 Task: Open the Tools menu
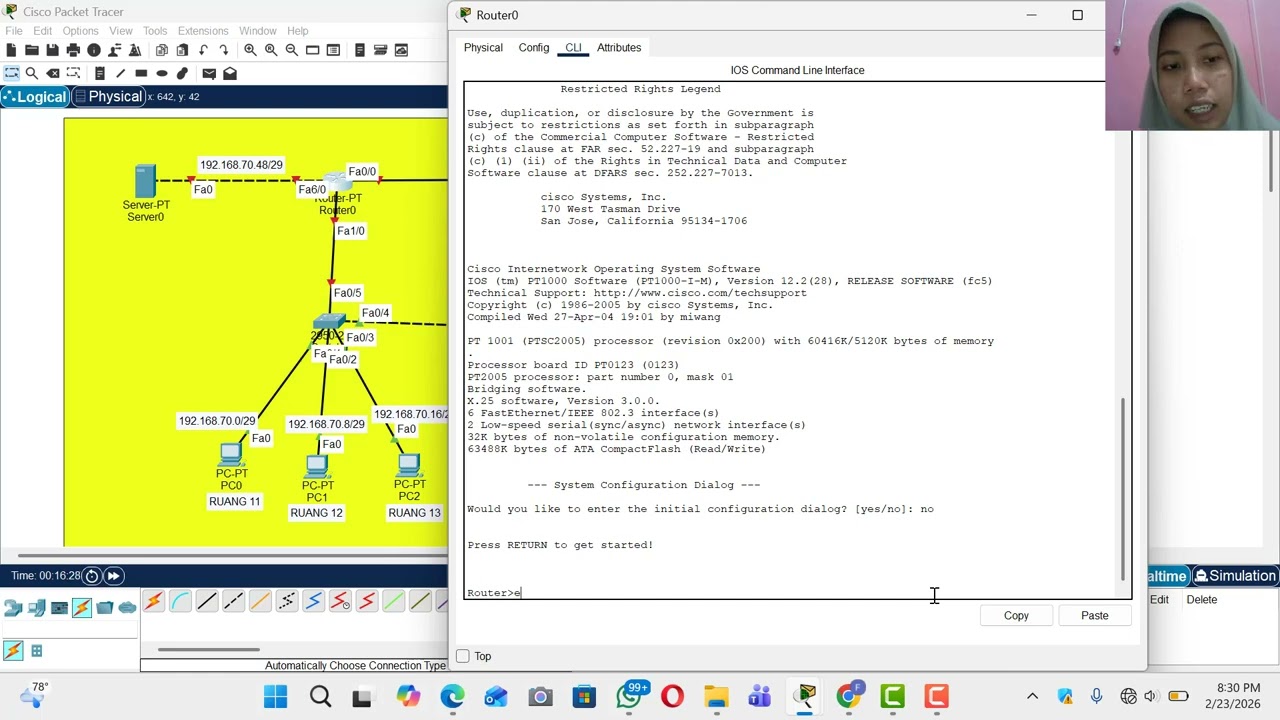[x=155, y=31]
